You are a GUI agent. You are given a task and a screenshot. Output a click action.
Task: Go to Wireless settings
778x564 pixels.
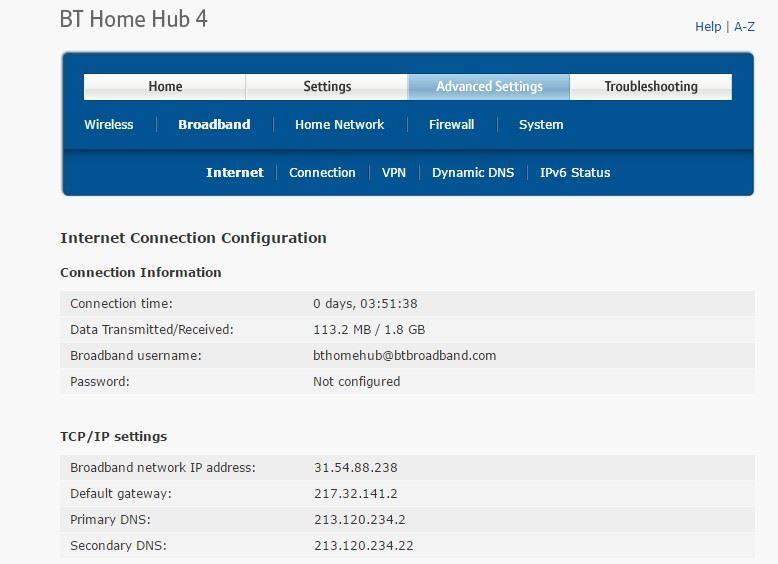pos(109,125)
